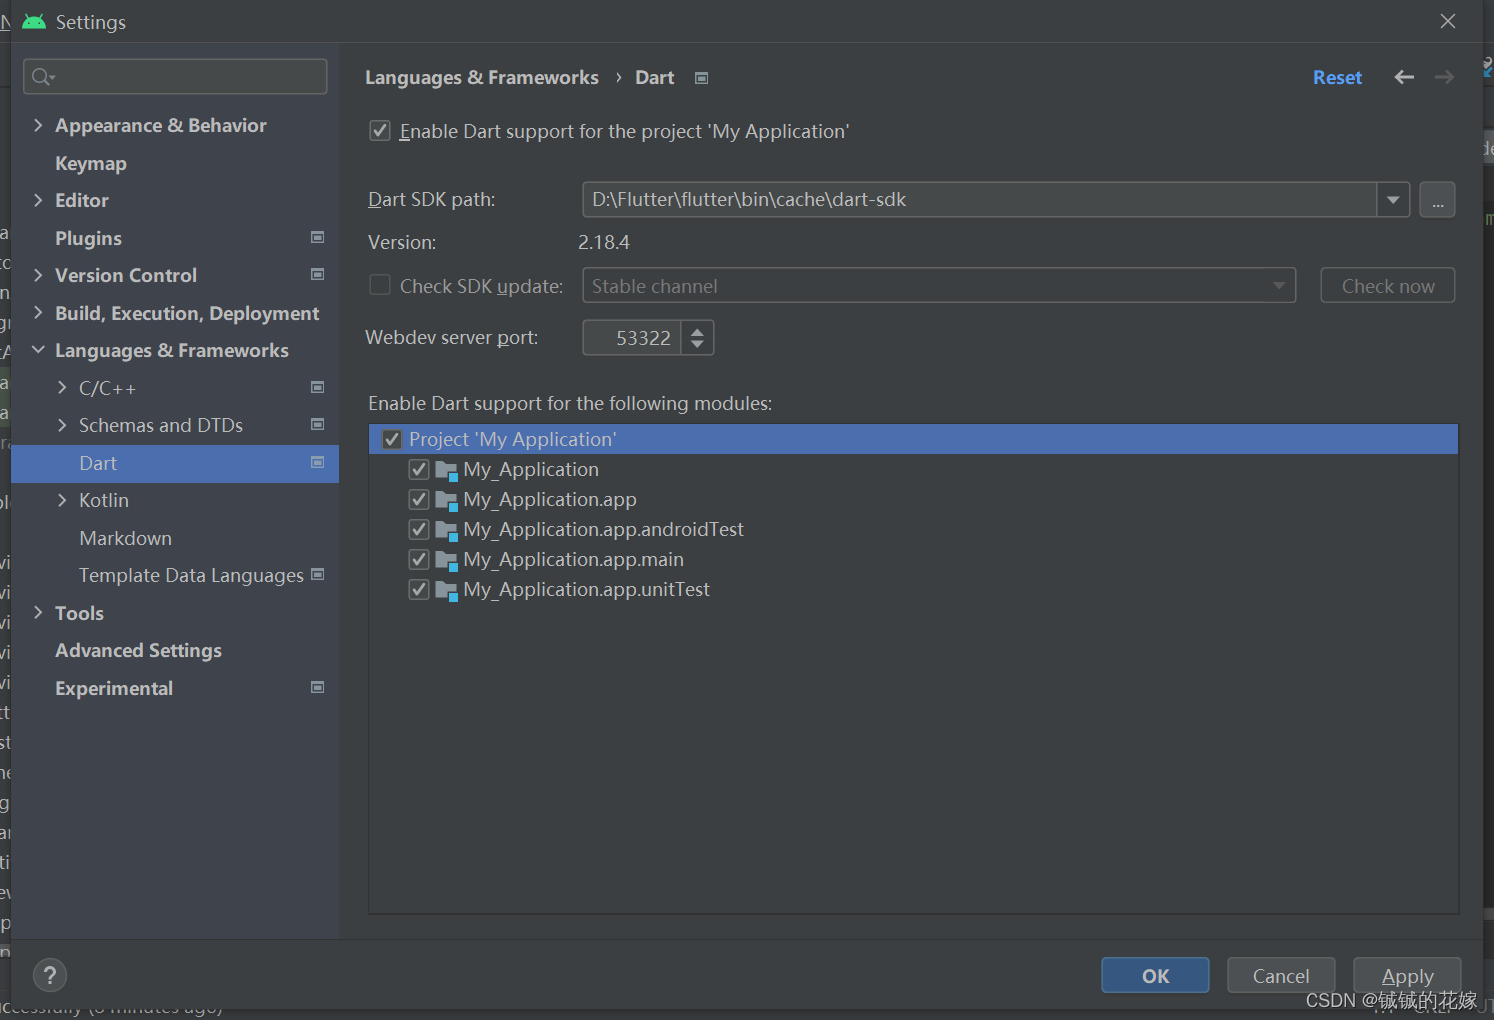Uncheck the My_Application.app.androidTest checkbox
Image resolution: width=1494 pixels, height=1020 pixels.
tap(419, 529)
